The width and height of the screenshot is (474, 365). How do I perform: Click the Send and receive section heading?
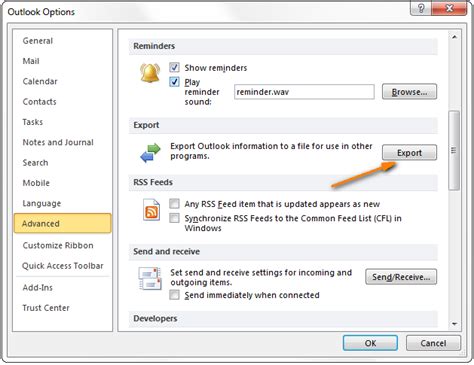tap(166, 251)
